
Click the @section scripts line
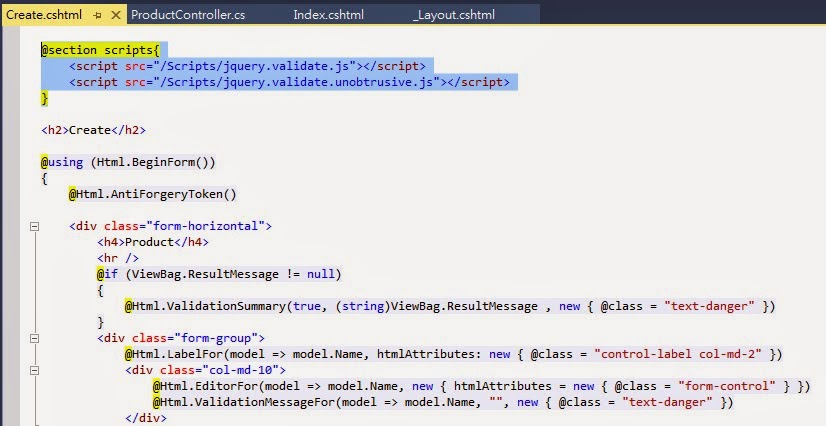pos(100,50)
